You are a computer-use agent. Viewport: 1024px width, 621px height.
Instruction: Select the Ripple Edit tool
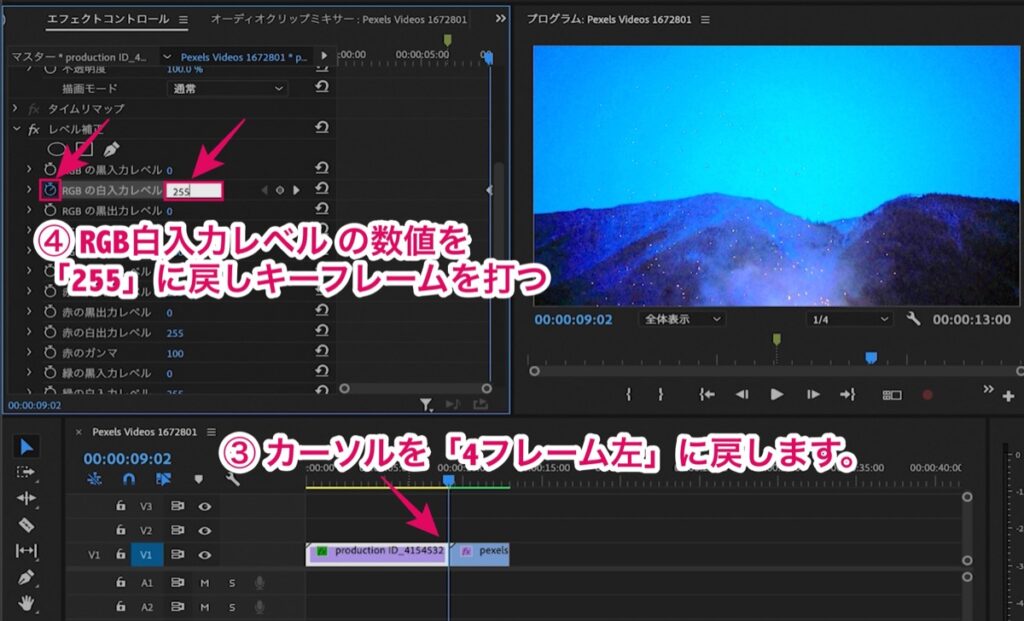click(x=26, y=498)
